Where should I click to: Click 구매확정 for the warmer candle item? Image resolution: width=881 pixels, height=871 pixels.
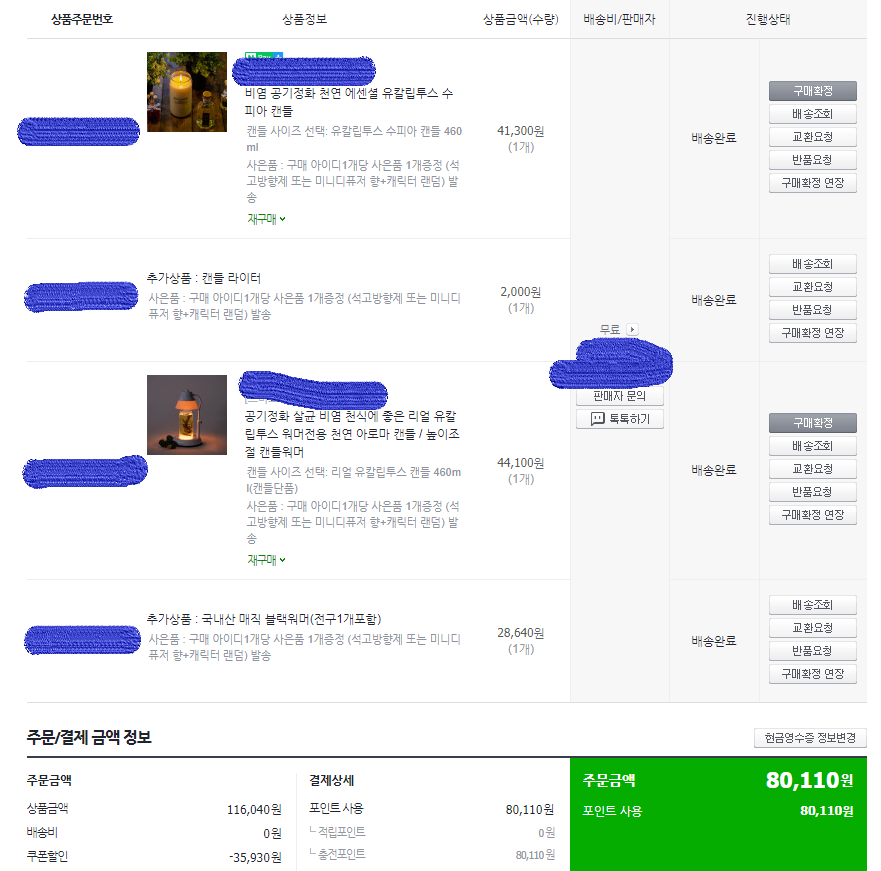click(812, 423)
